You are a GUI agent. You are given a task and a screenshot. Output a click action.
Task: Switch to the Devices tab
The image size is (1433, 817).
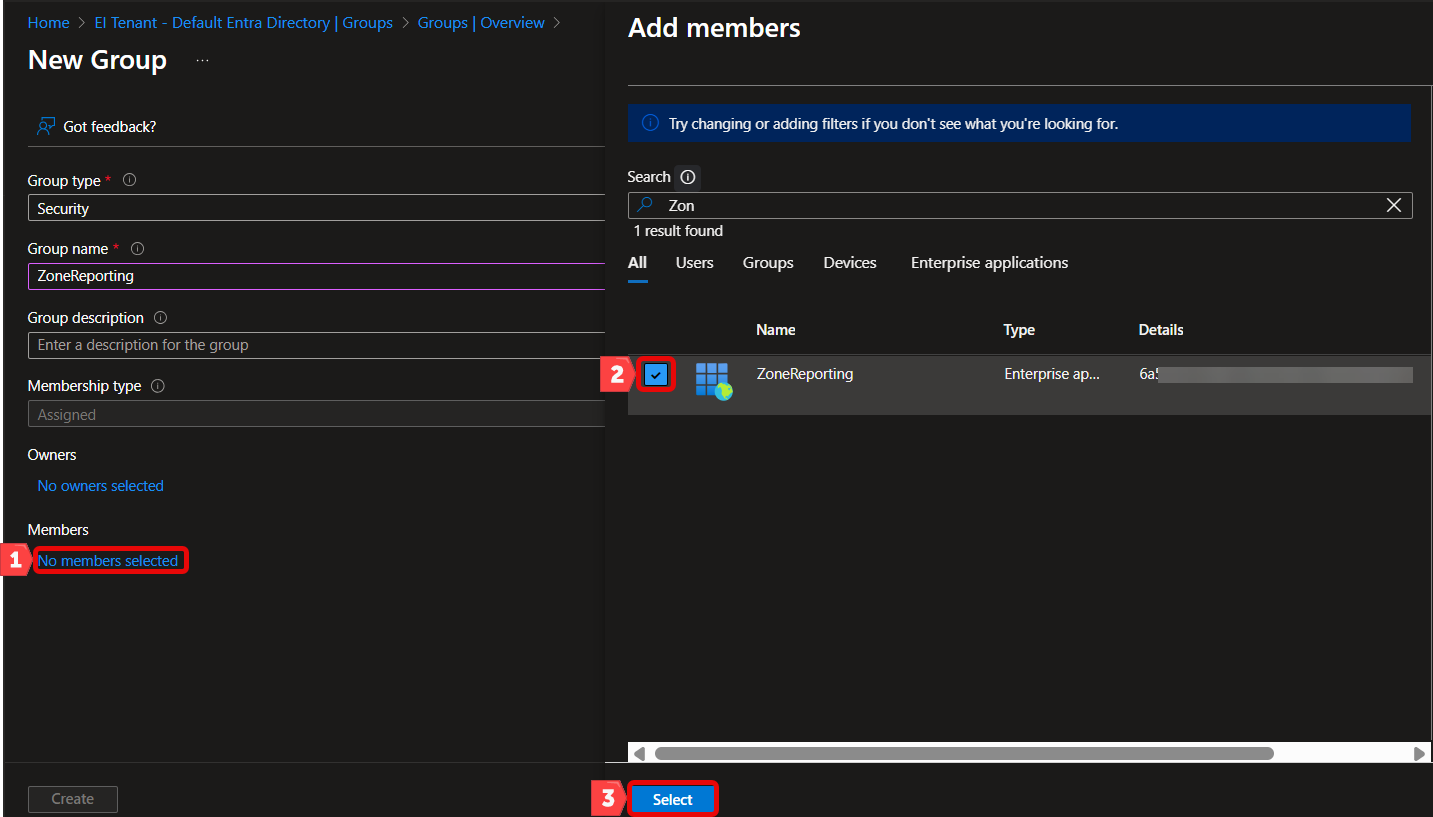click(850, 263)
